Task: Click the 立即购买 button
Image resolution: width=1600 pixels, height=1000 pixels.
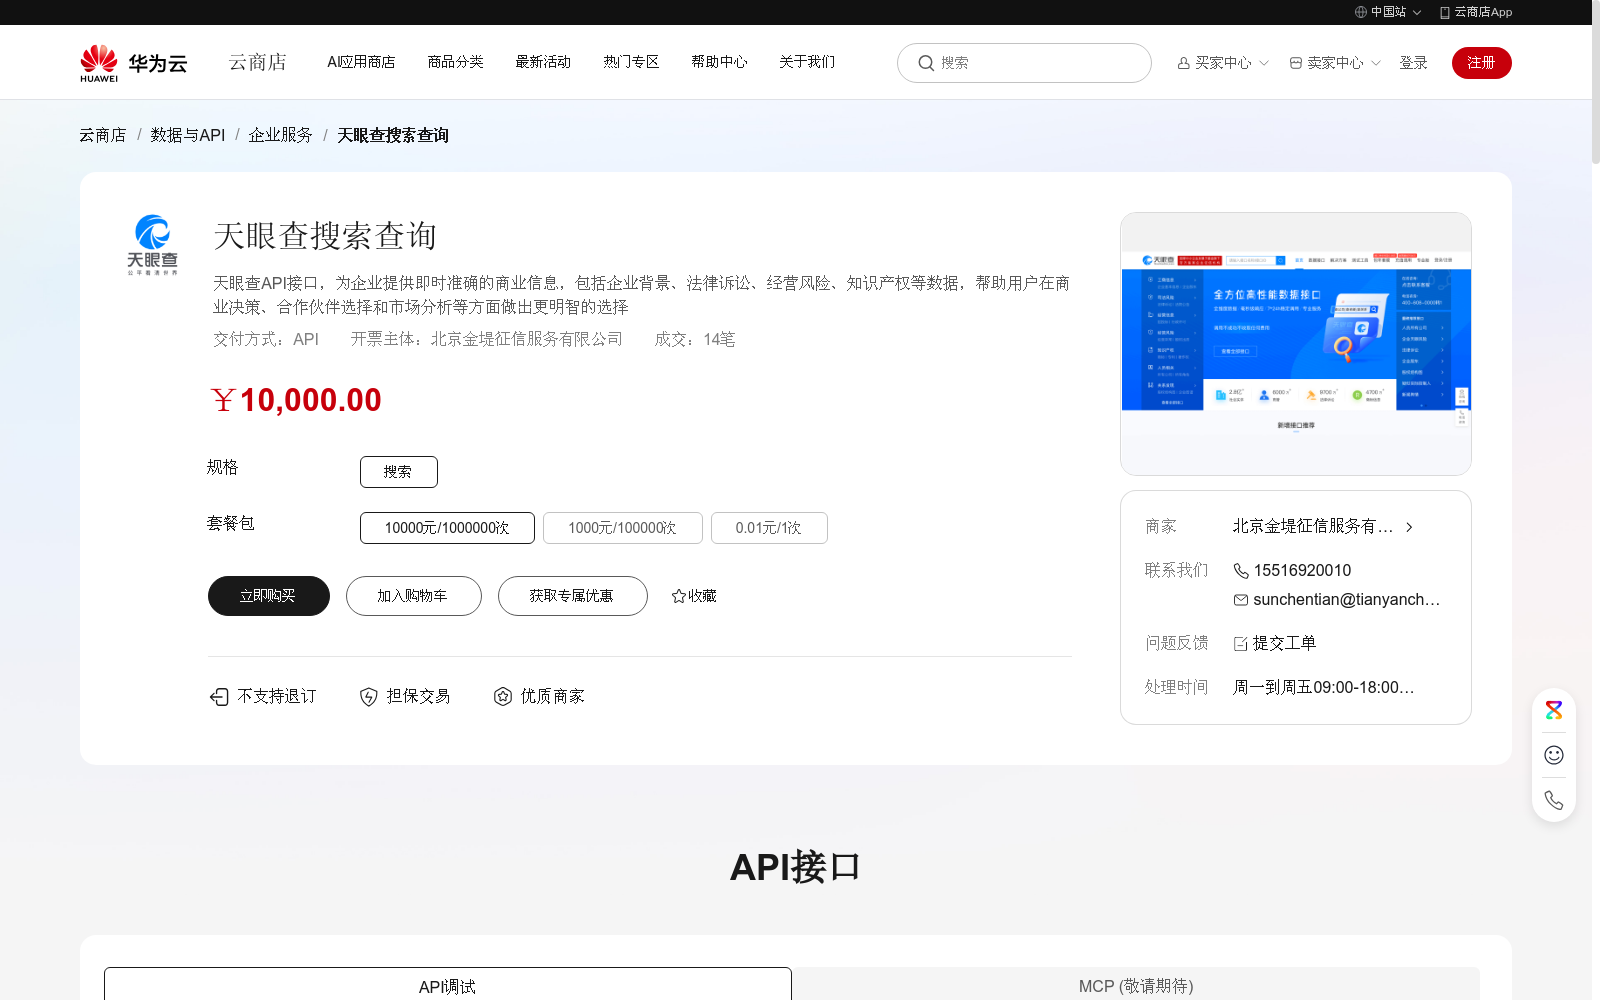Action: tap(269, 596)
